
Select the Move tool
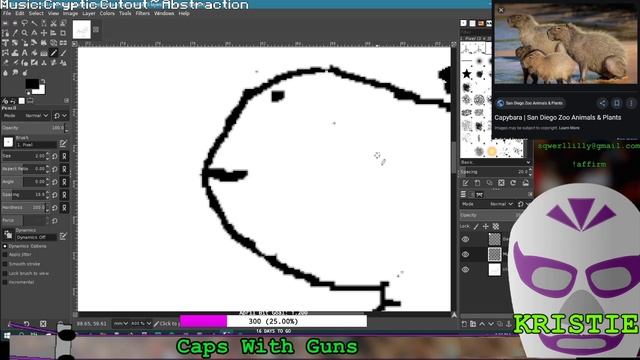[44, 33]
